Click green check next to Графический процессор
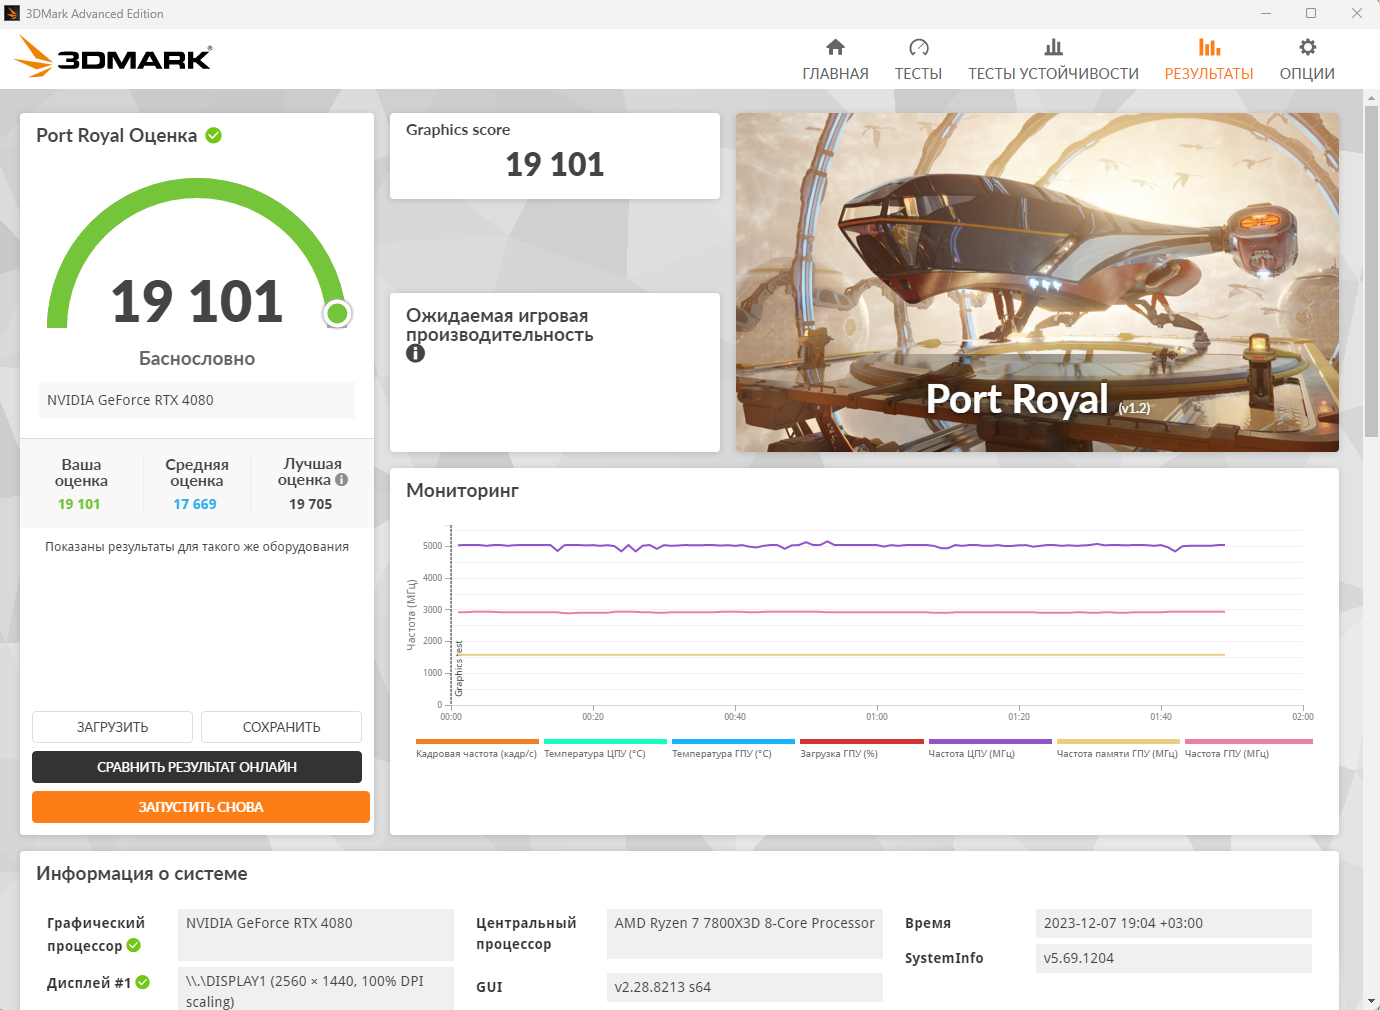This screenshot has height=1010, width=1380. [x=134, y=945]
